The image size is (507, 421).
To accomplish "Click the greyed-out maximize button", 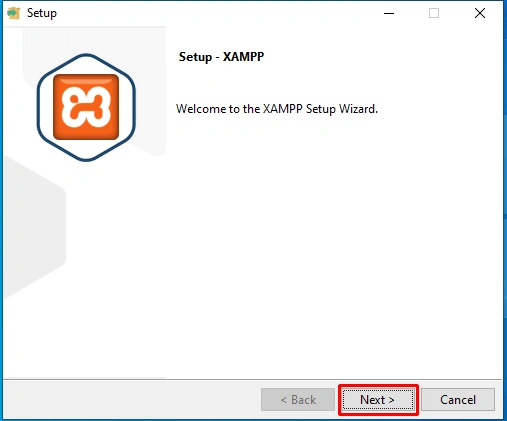I will click(434, 13).
